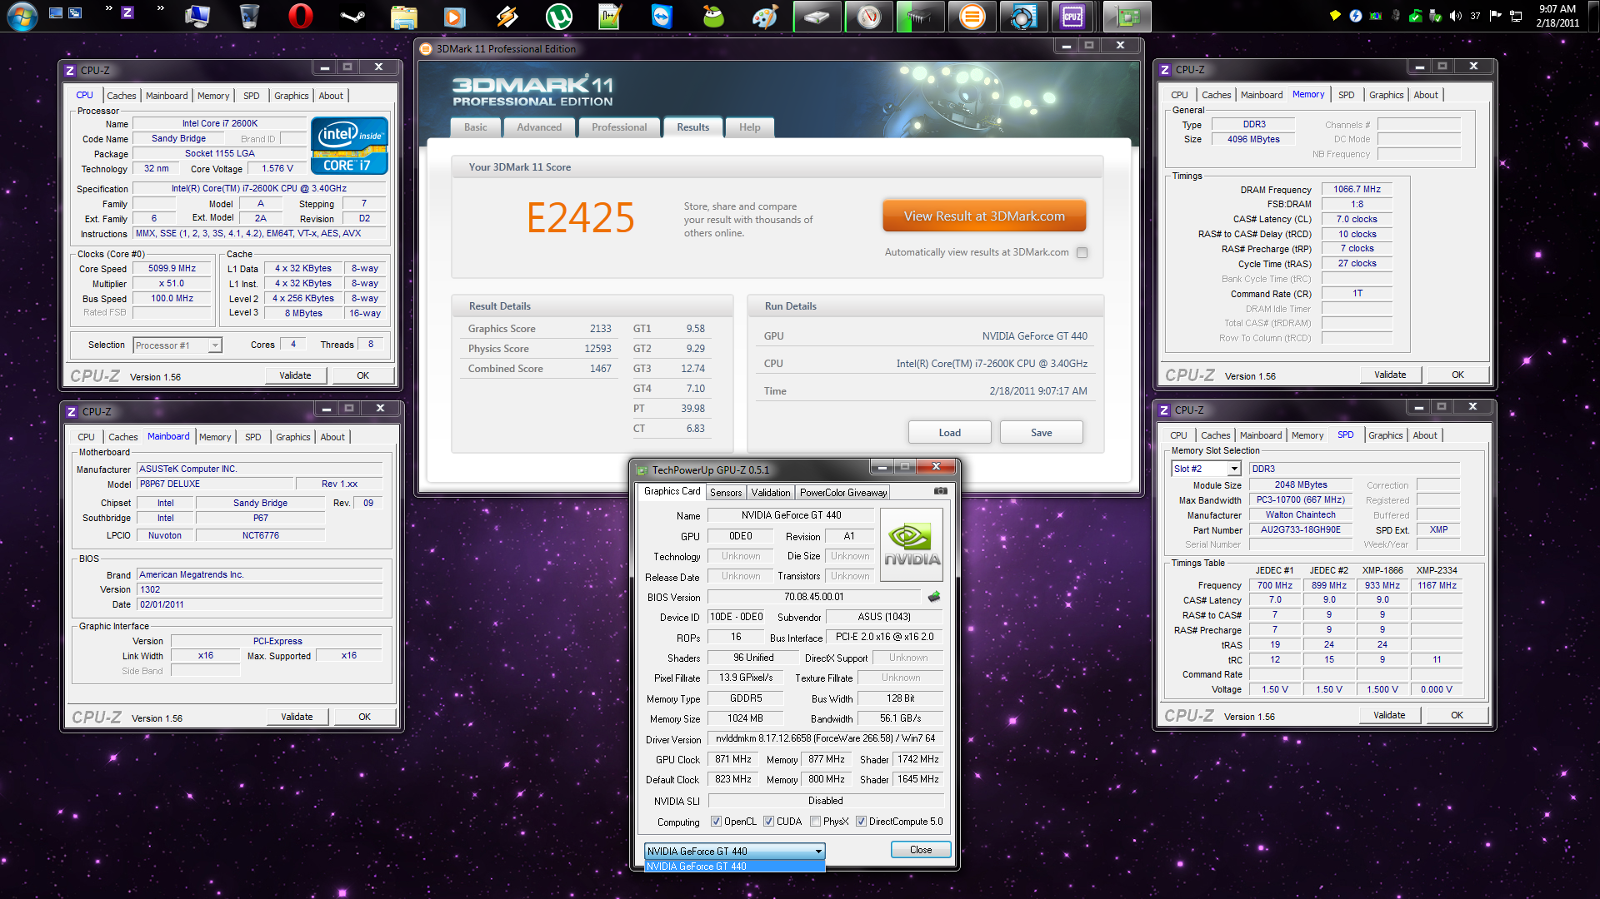The image size is (1600, 899).
Task: Click the GPU-Z screenshot camera icon
Action: [x=940, y=491]
